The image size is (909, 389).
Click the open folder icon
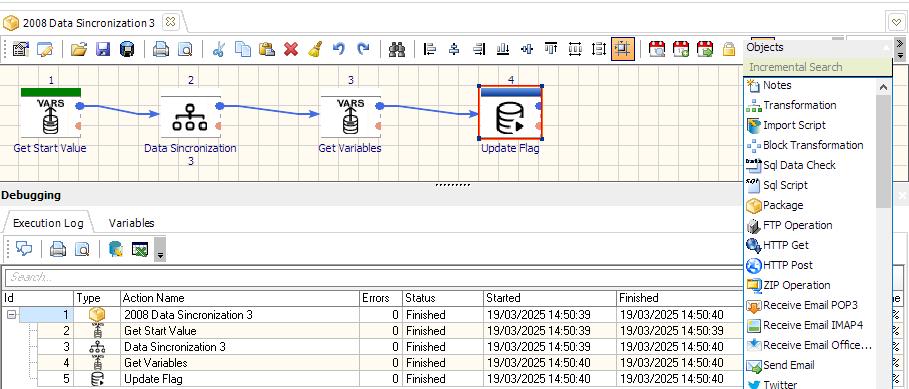click(x=79, y=49)
